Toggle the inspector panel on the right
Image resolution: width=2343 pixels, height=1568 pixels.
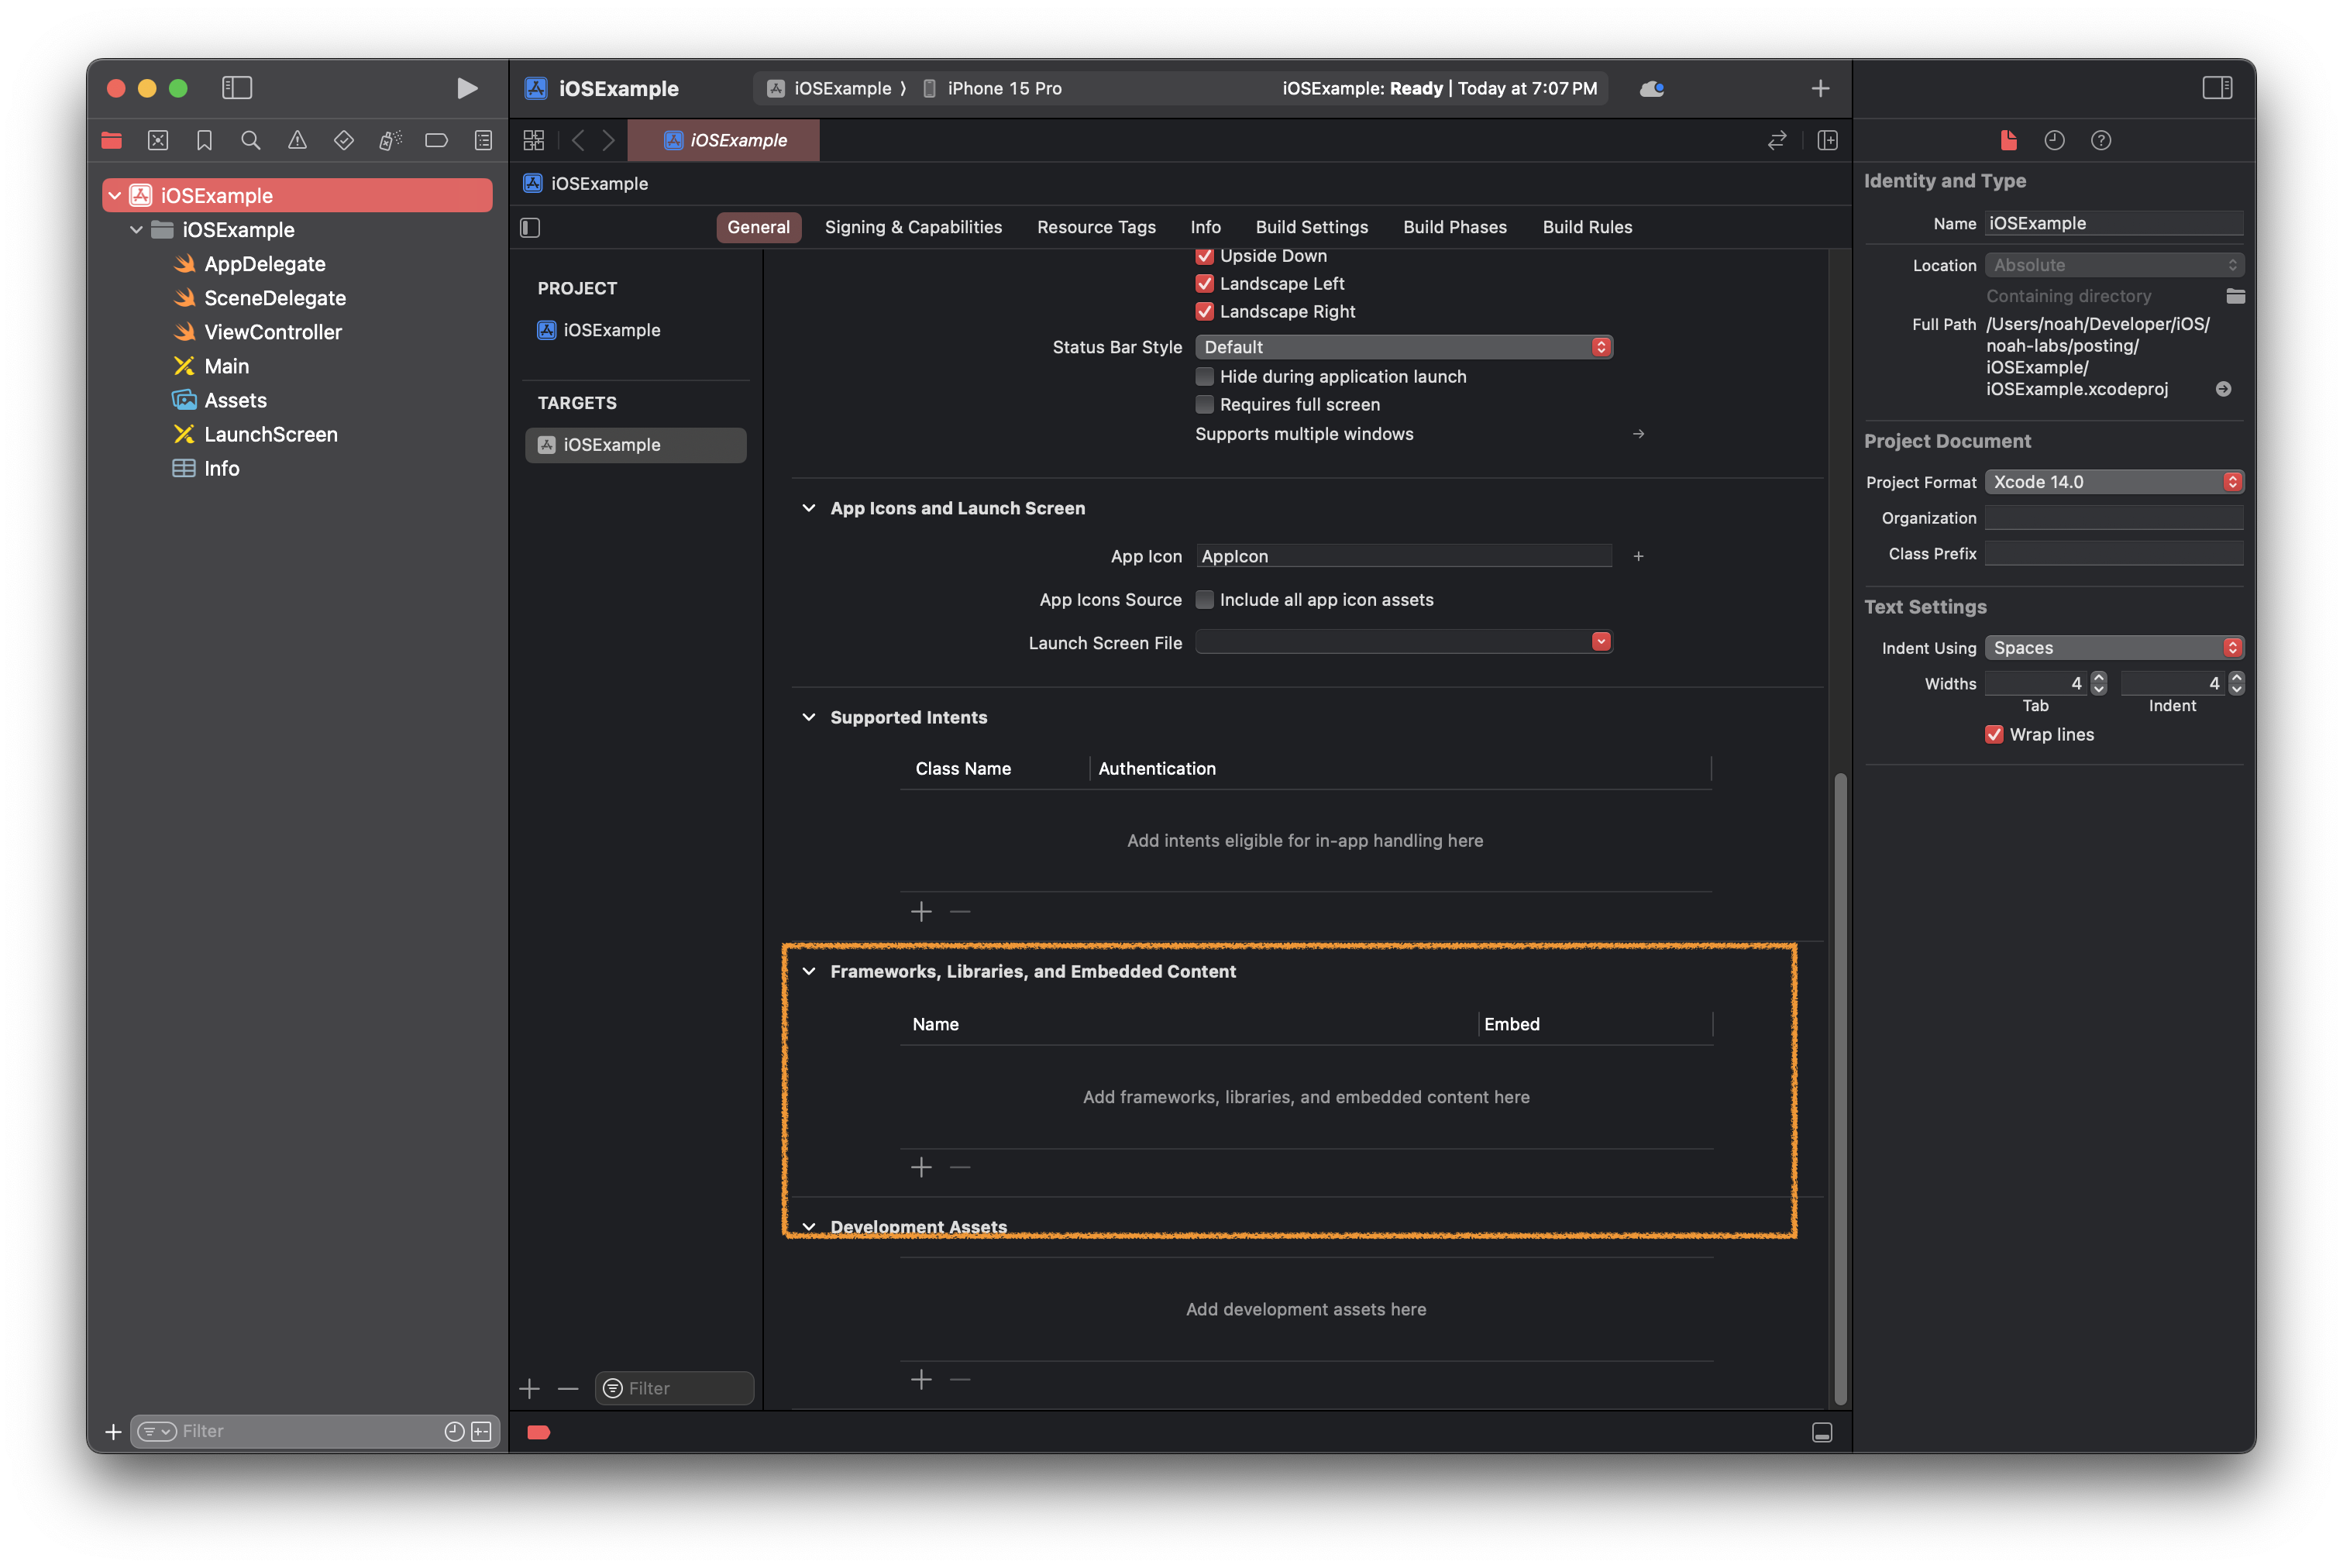[x=2217, y=88]
